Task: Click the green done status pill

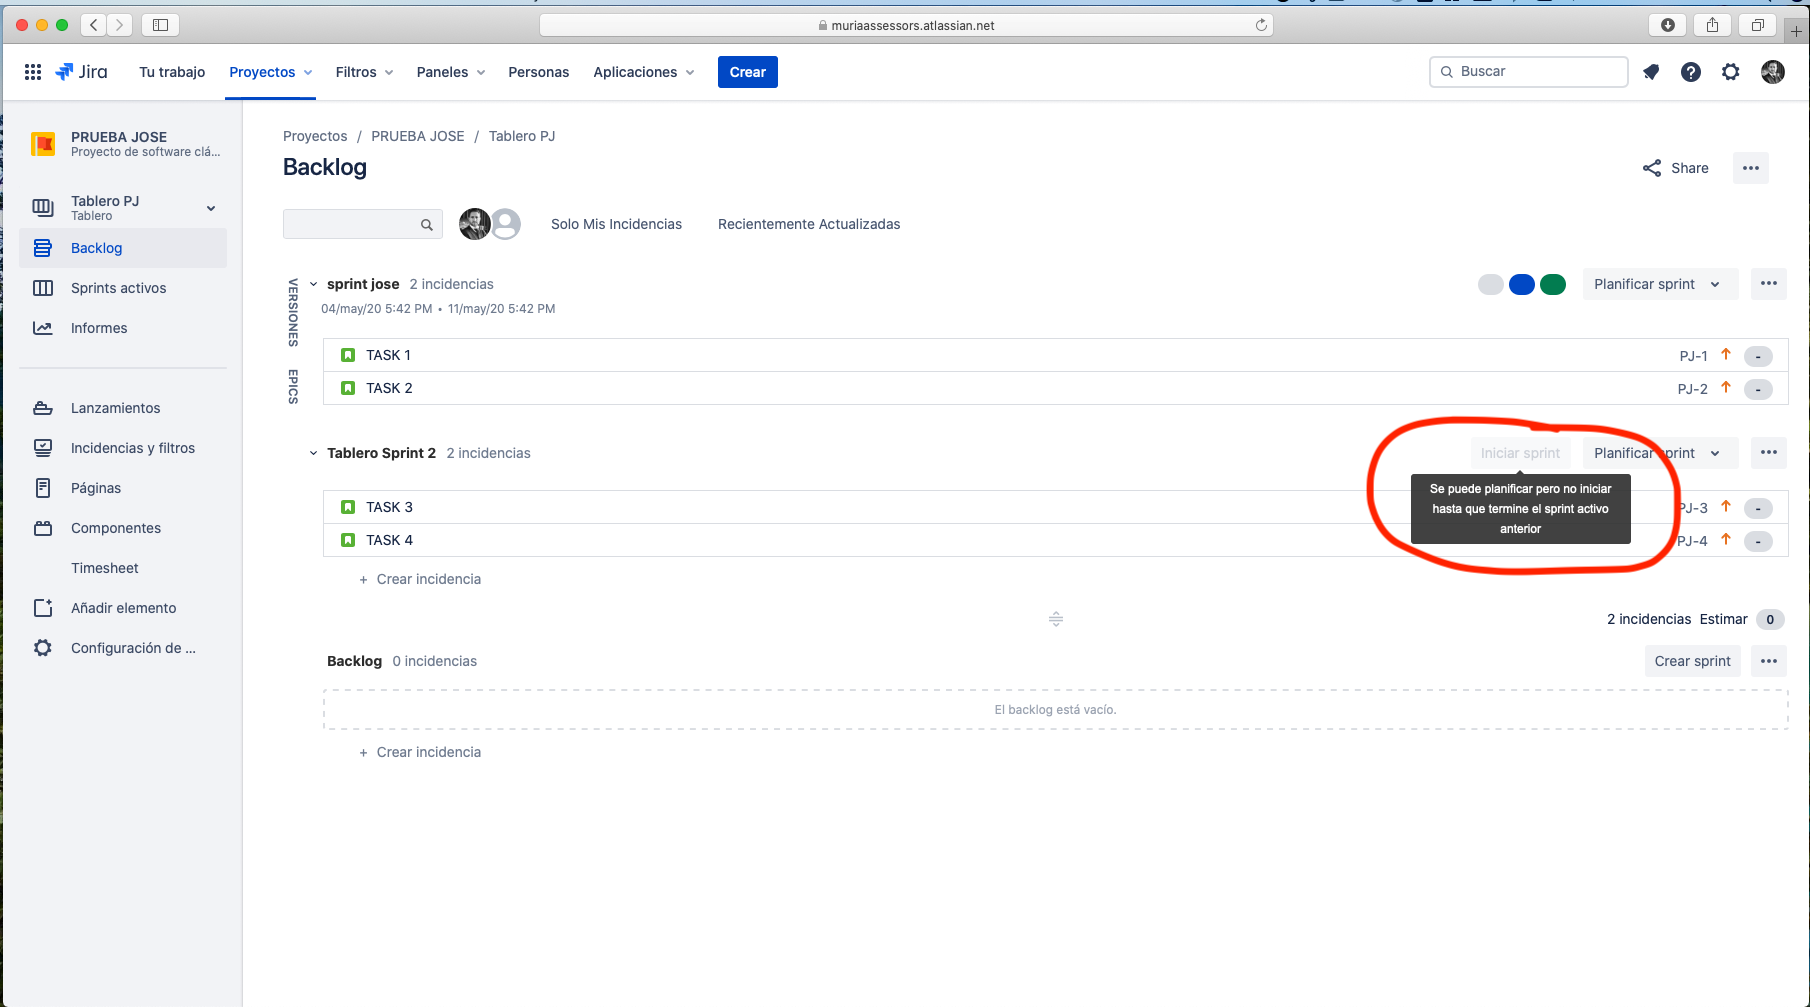Action: coord(1553,284)
